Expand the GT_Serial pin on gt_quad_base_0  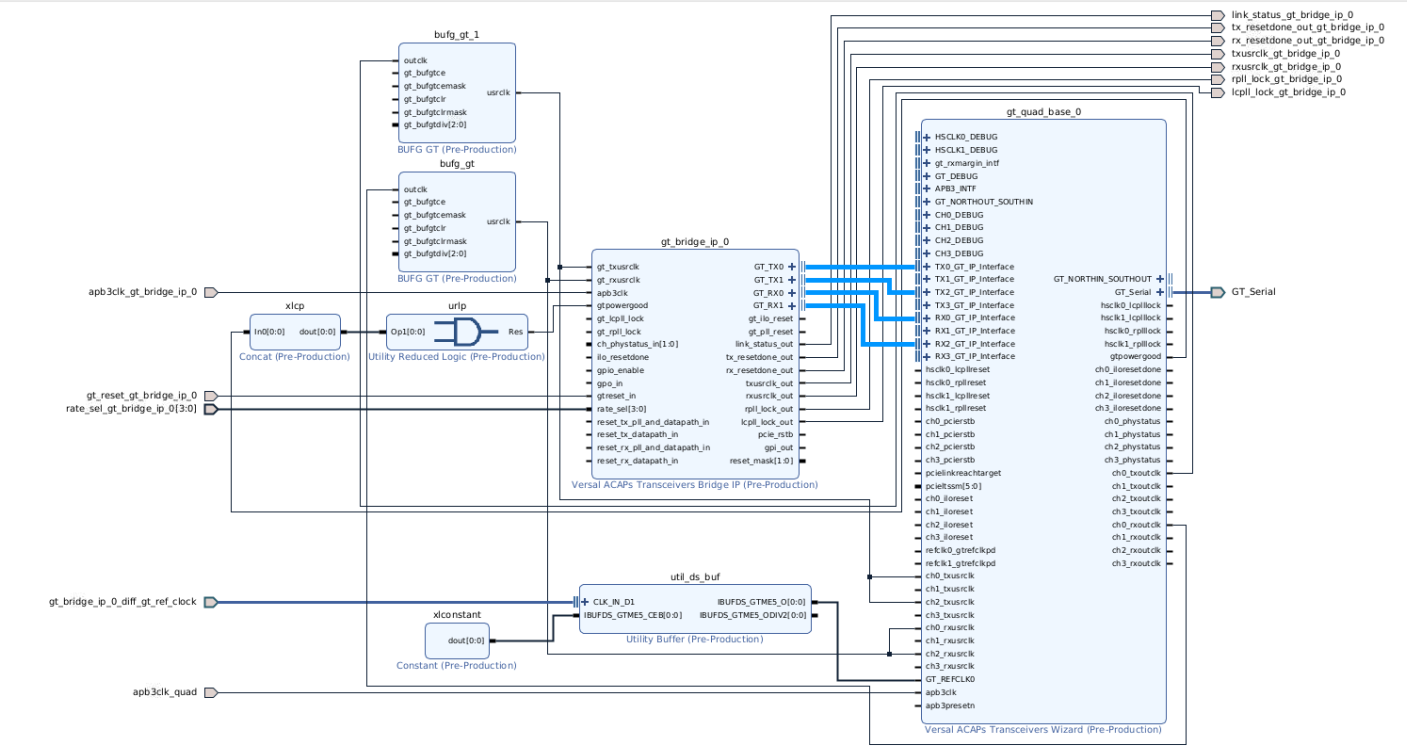tap(1160, 290)
